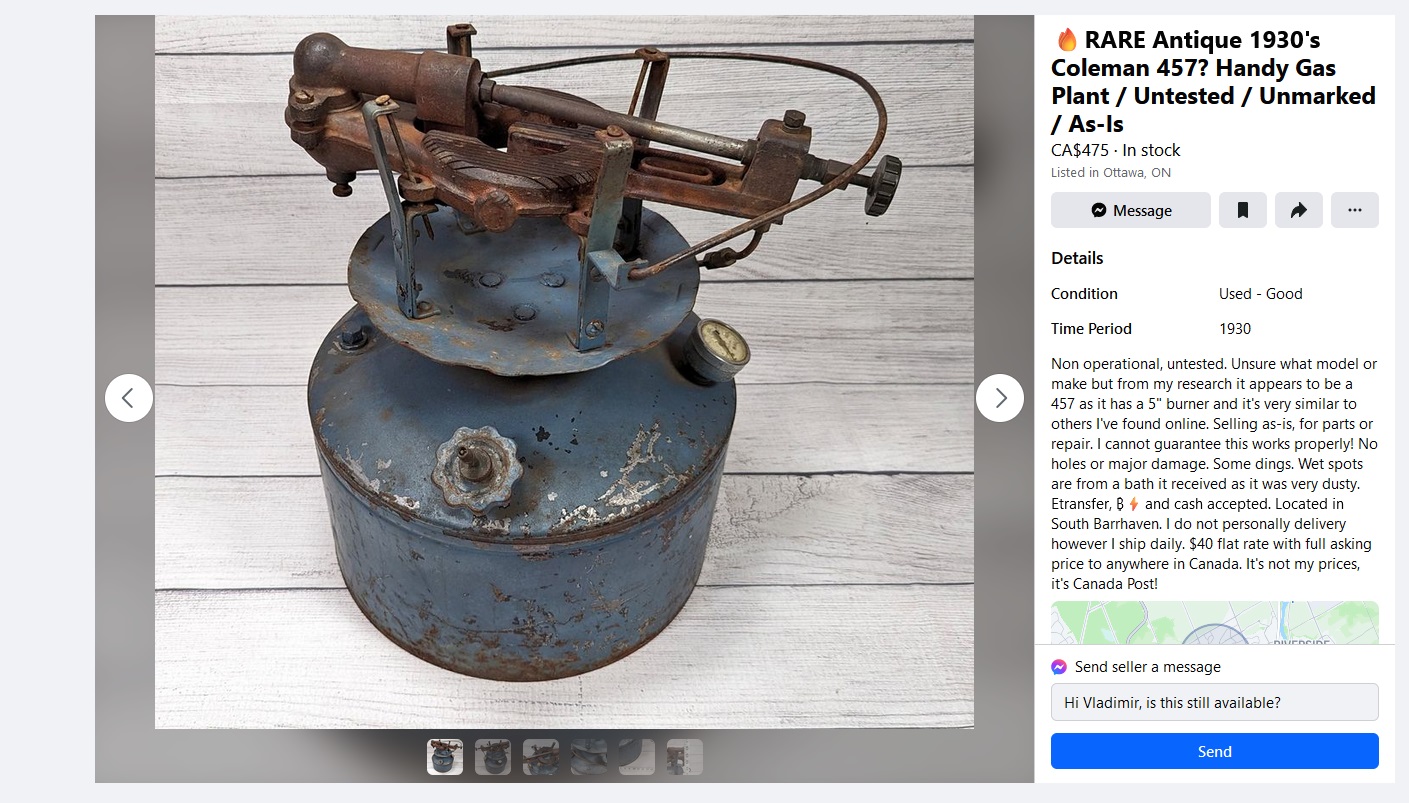Screen dimensions: 1409x803
Task: Select the first photo thumbnail
Action: [x=445, y=757]
